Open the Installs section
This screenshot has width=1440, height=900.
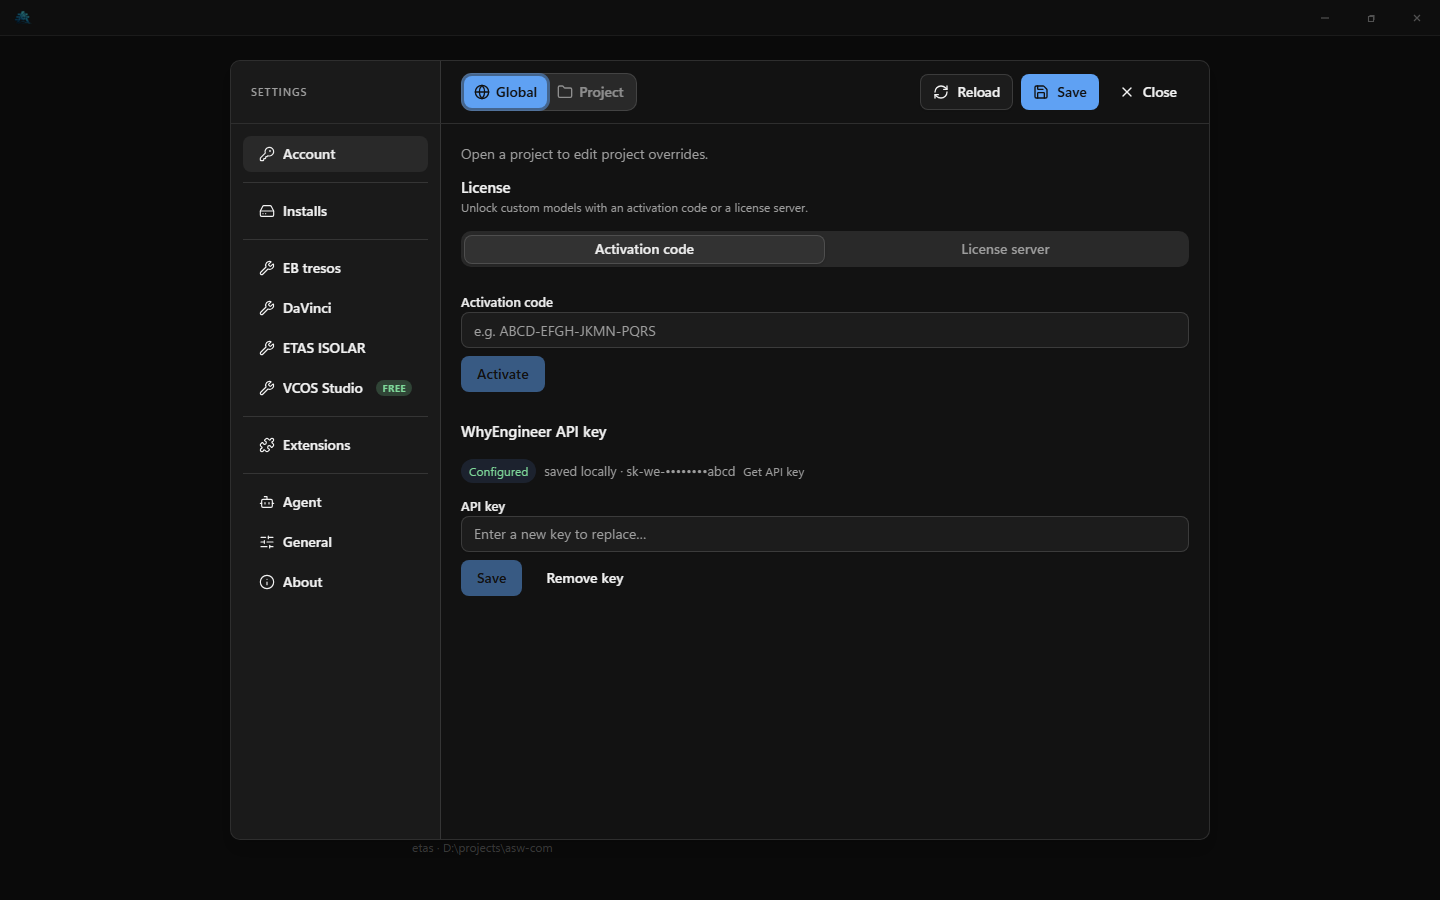click(x=335, y=211)
